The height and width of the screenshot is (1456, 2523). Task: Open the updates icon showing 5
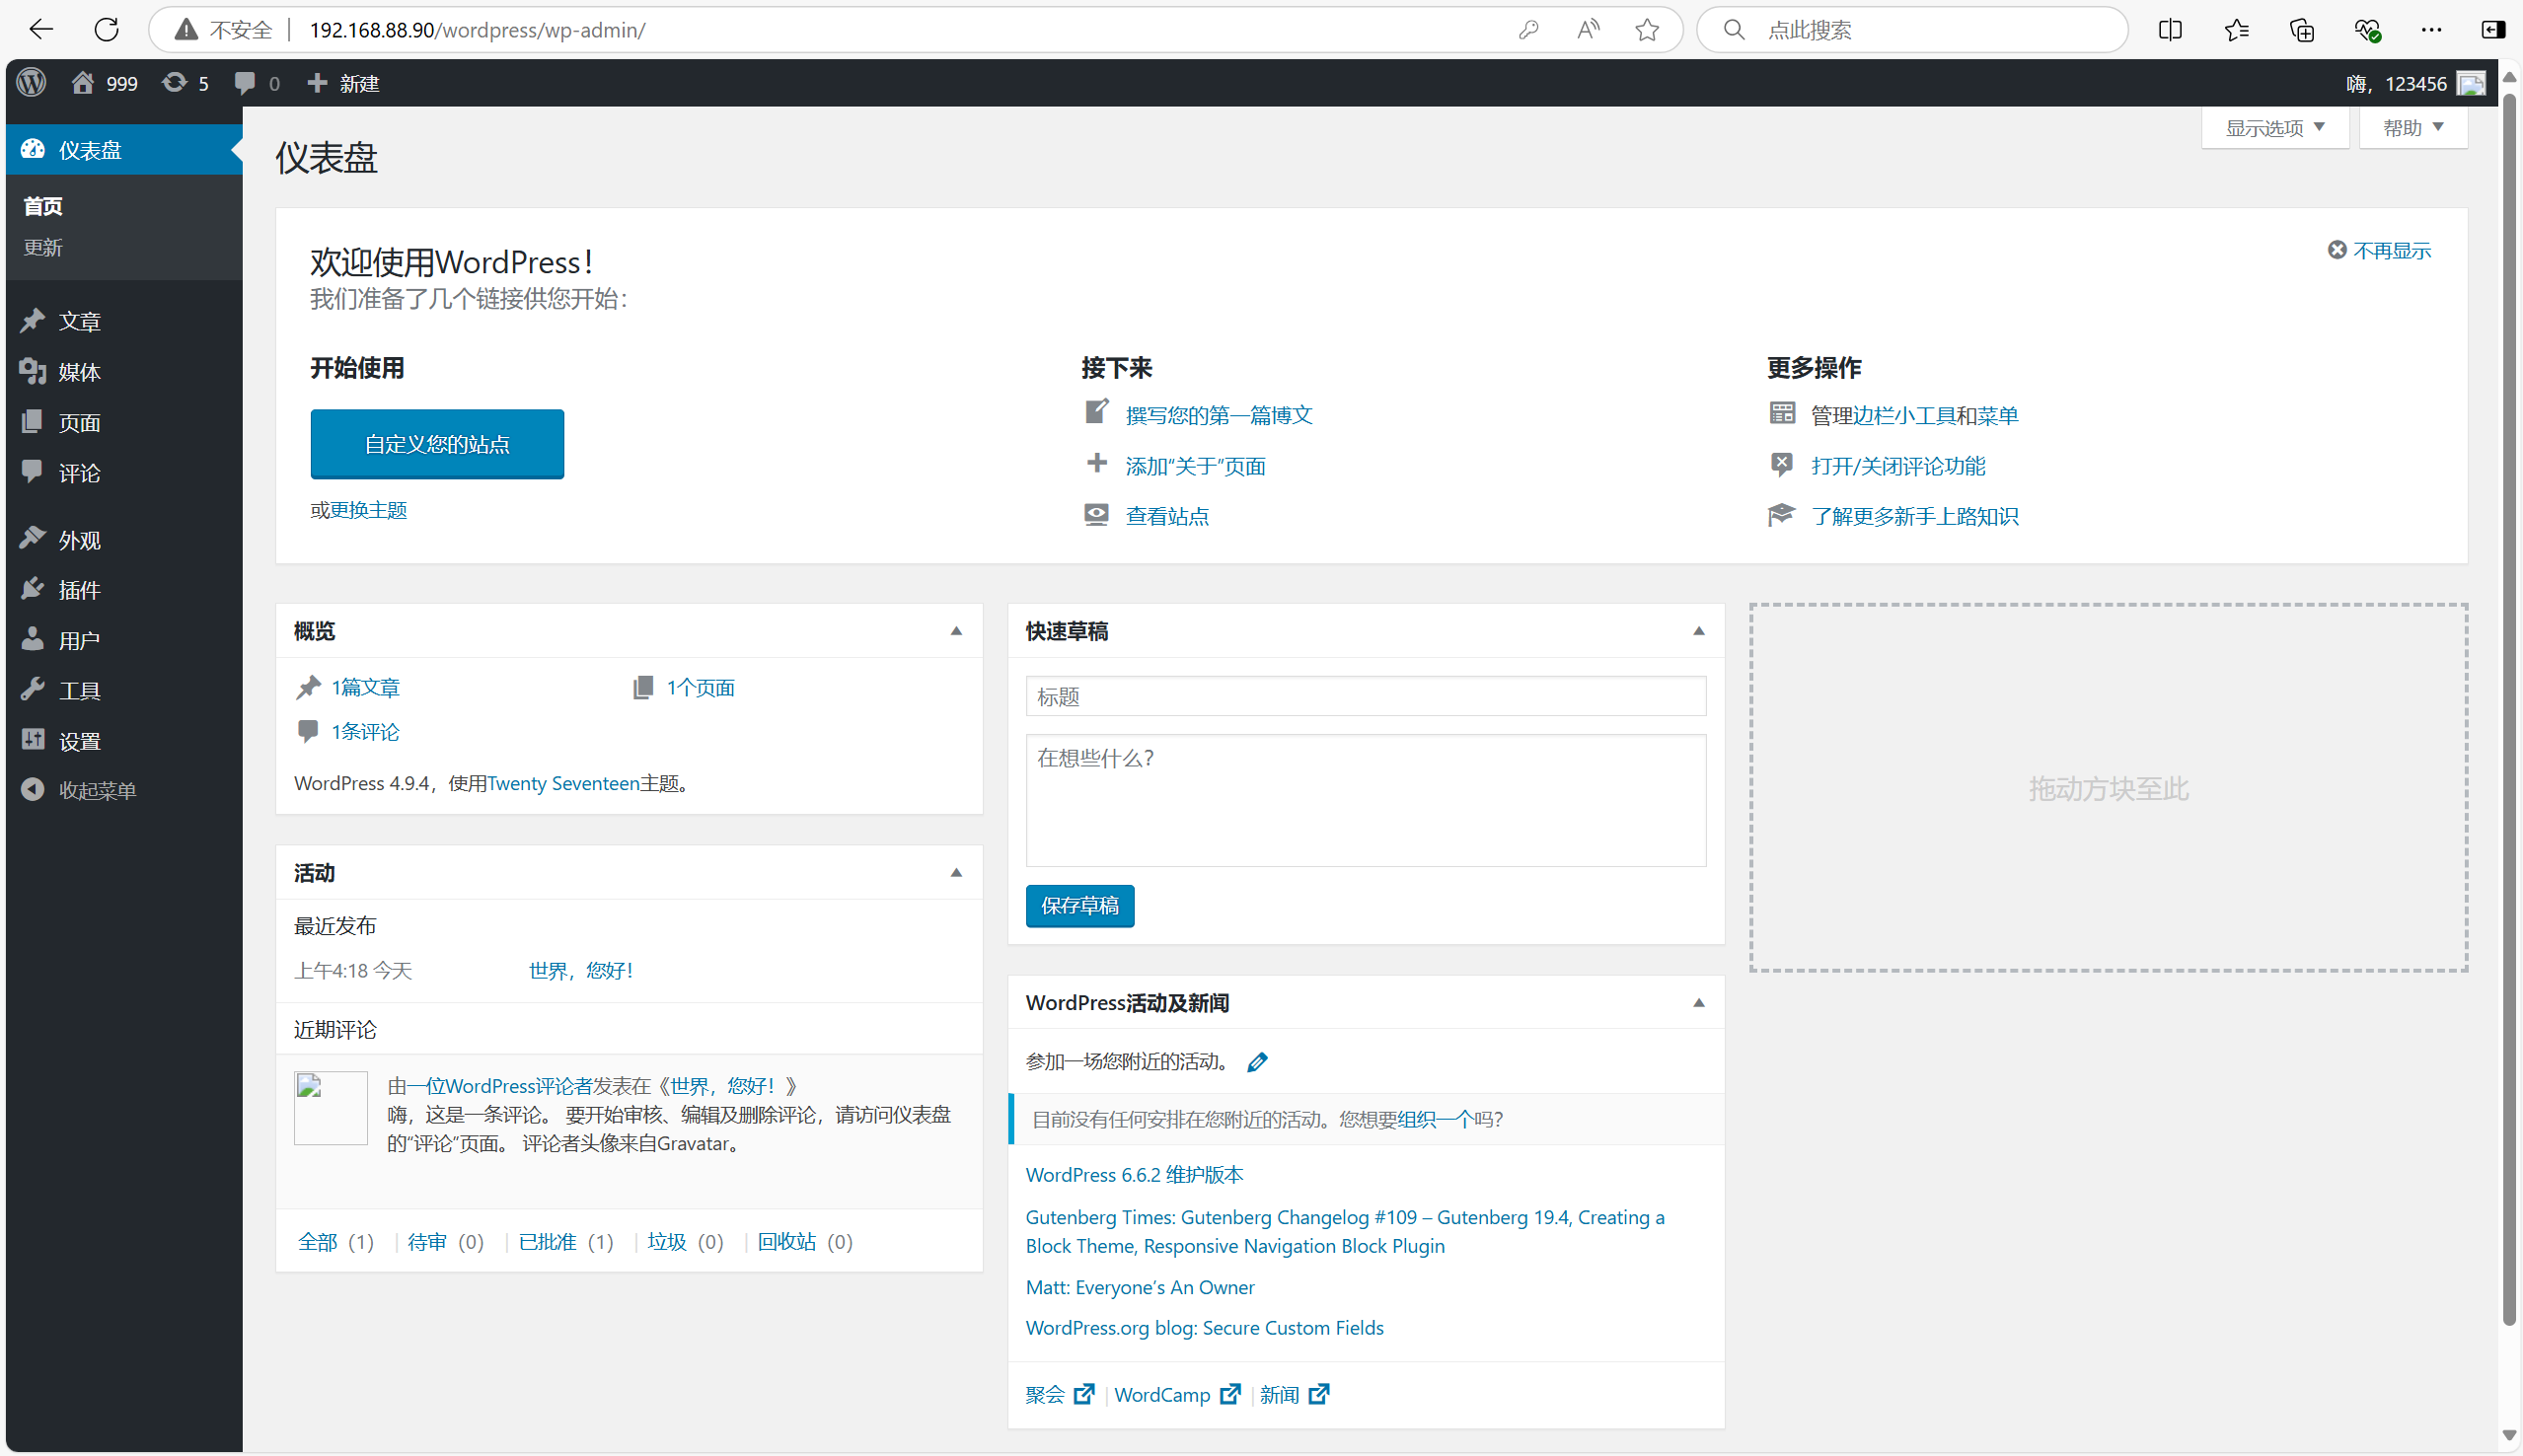186,83
